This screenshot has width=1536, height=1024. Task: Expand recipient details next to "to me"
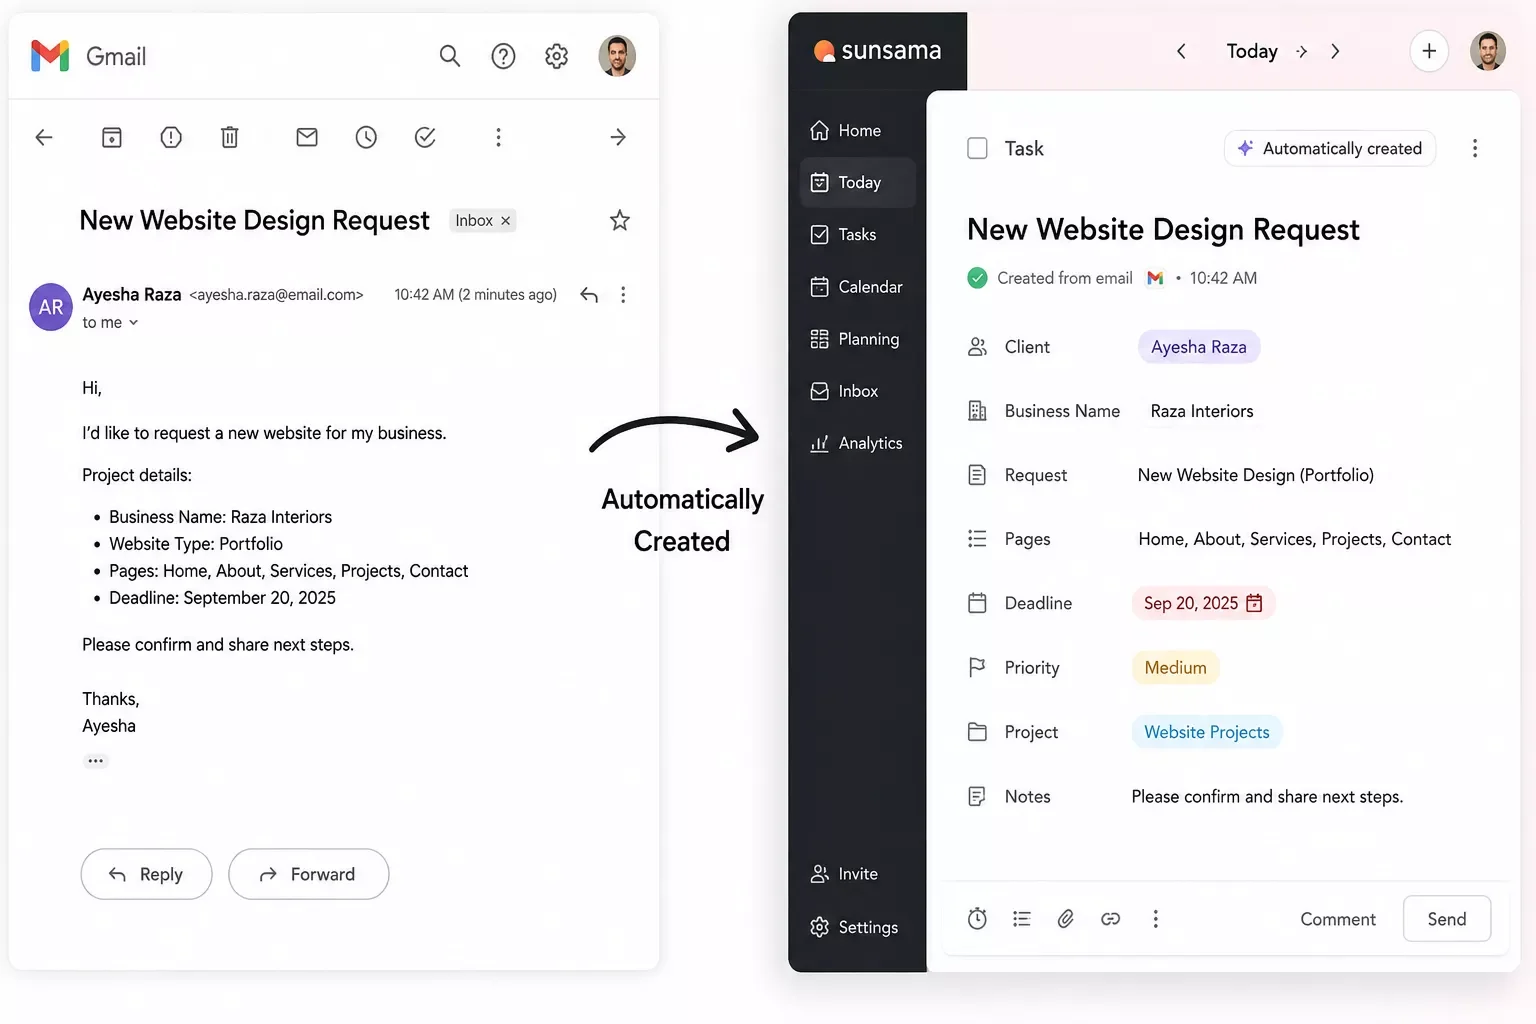(x=133, y=323)
